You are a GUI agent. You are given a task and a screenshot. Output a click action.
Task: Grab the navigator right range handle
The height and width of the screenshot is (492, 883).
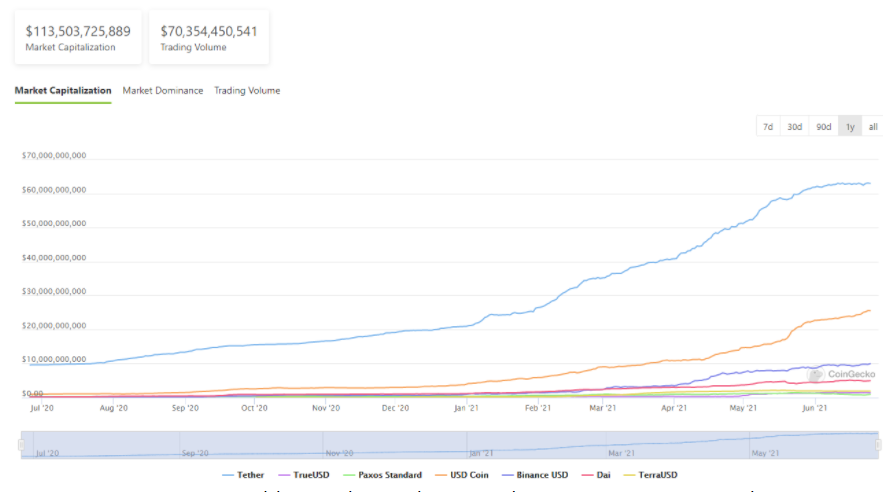point(878,445)
